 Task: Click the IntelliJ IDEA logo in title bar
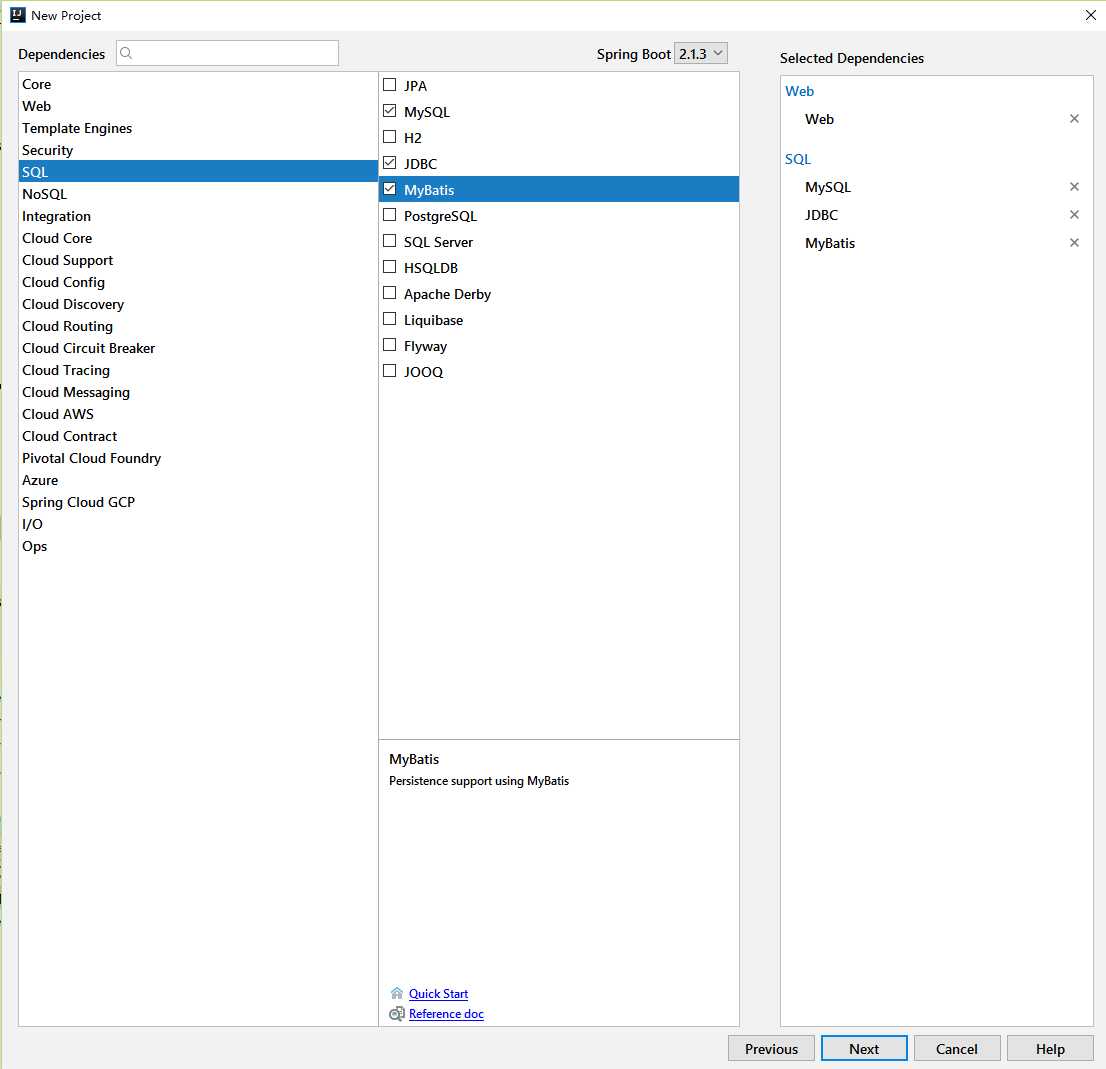pos(17,15)
